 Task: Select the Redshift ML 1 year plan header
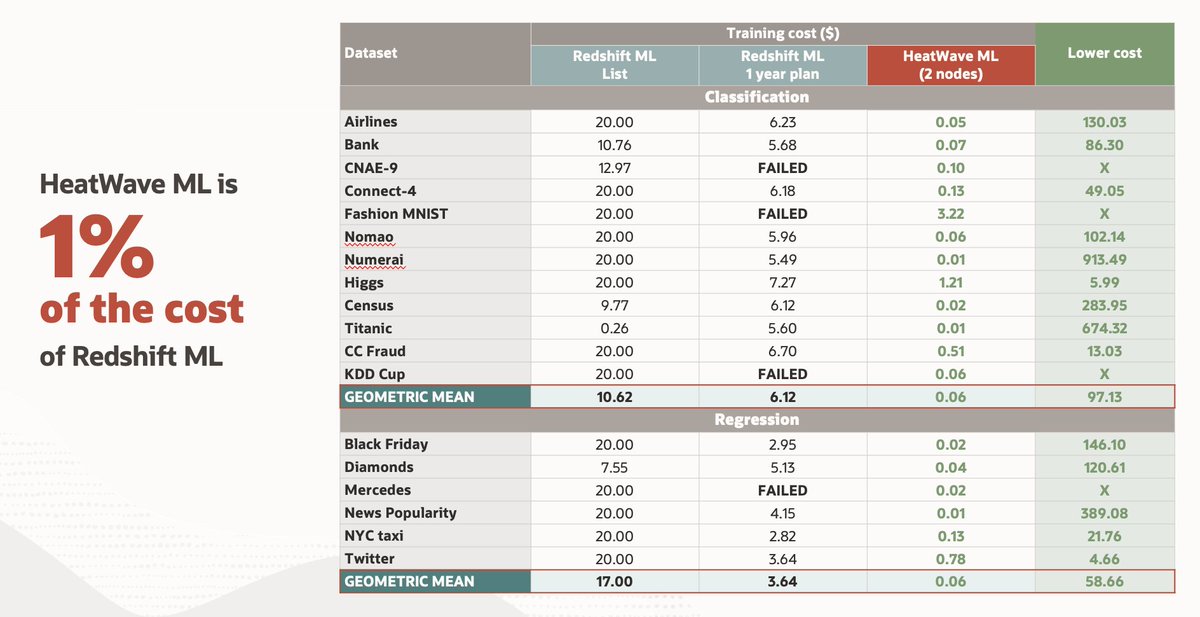click(783, 65)
